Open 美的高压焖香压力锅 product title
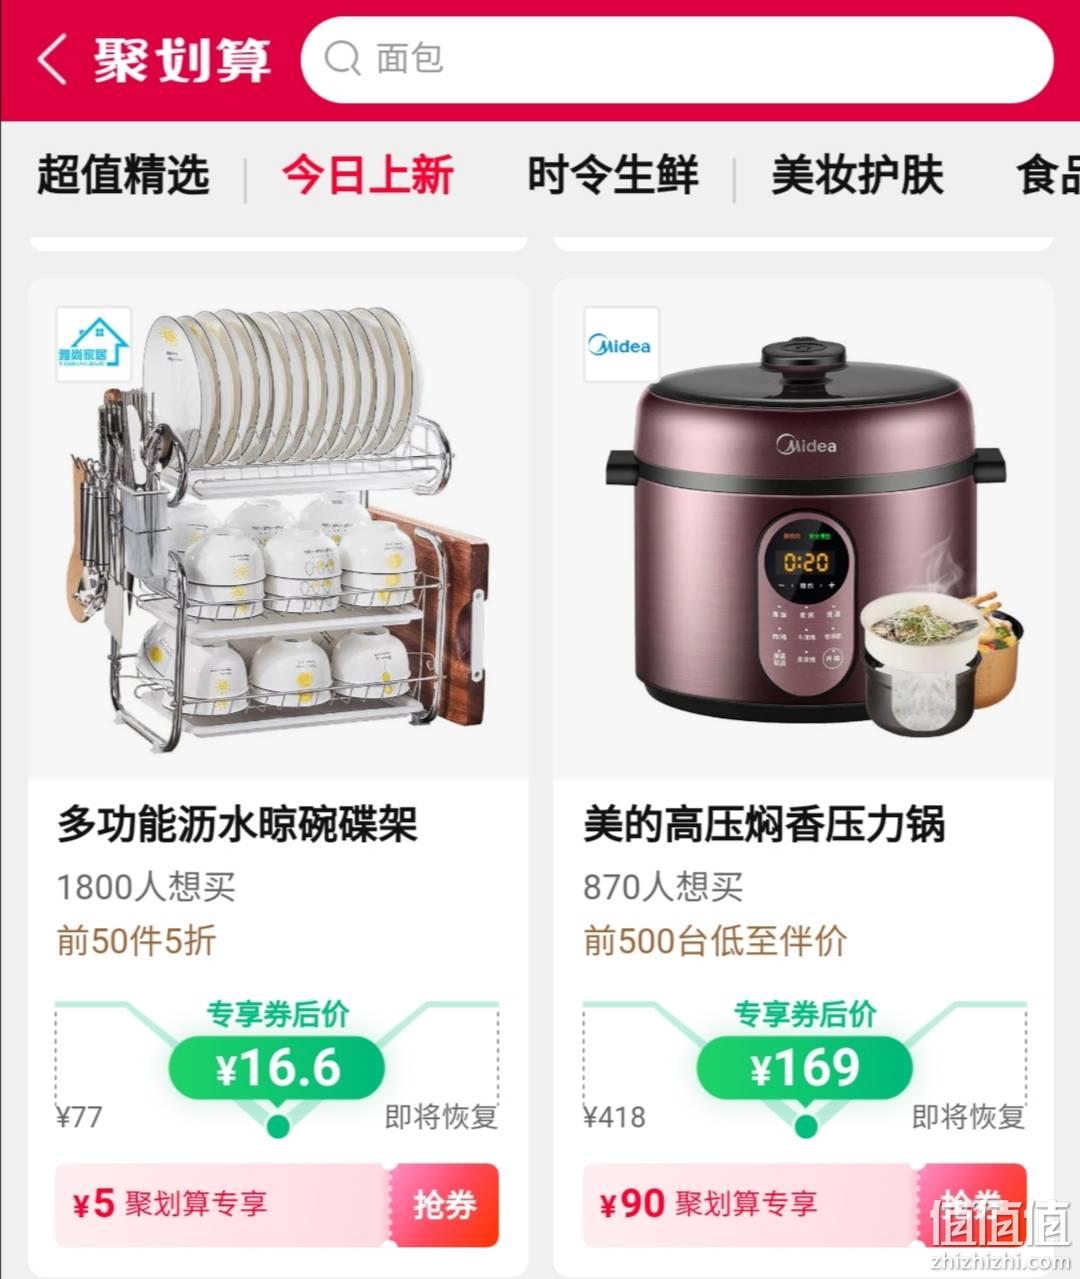Screen dimensions: 1080x1279 [x=764, y=826]
